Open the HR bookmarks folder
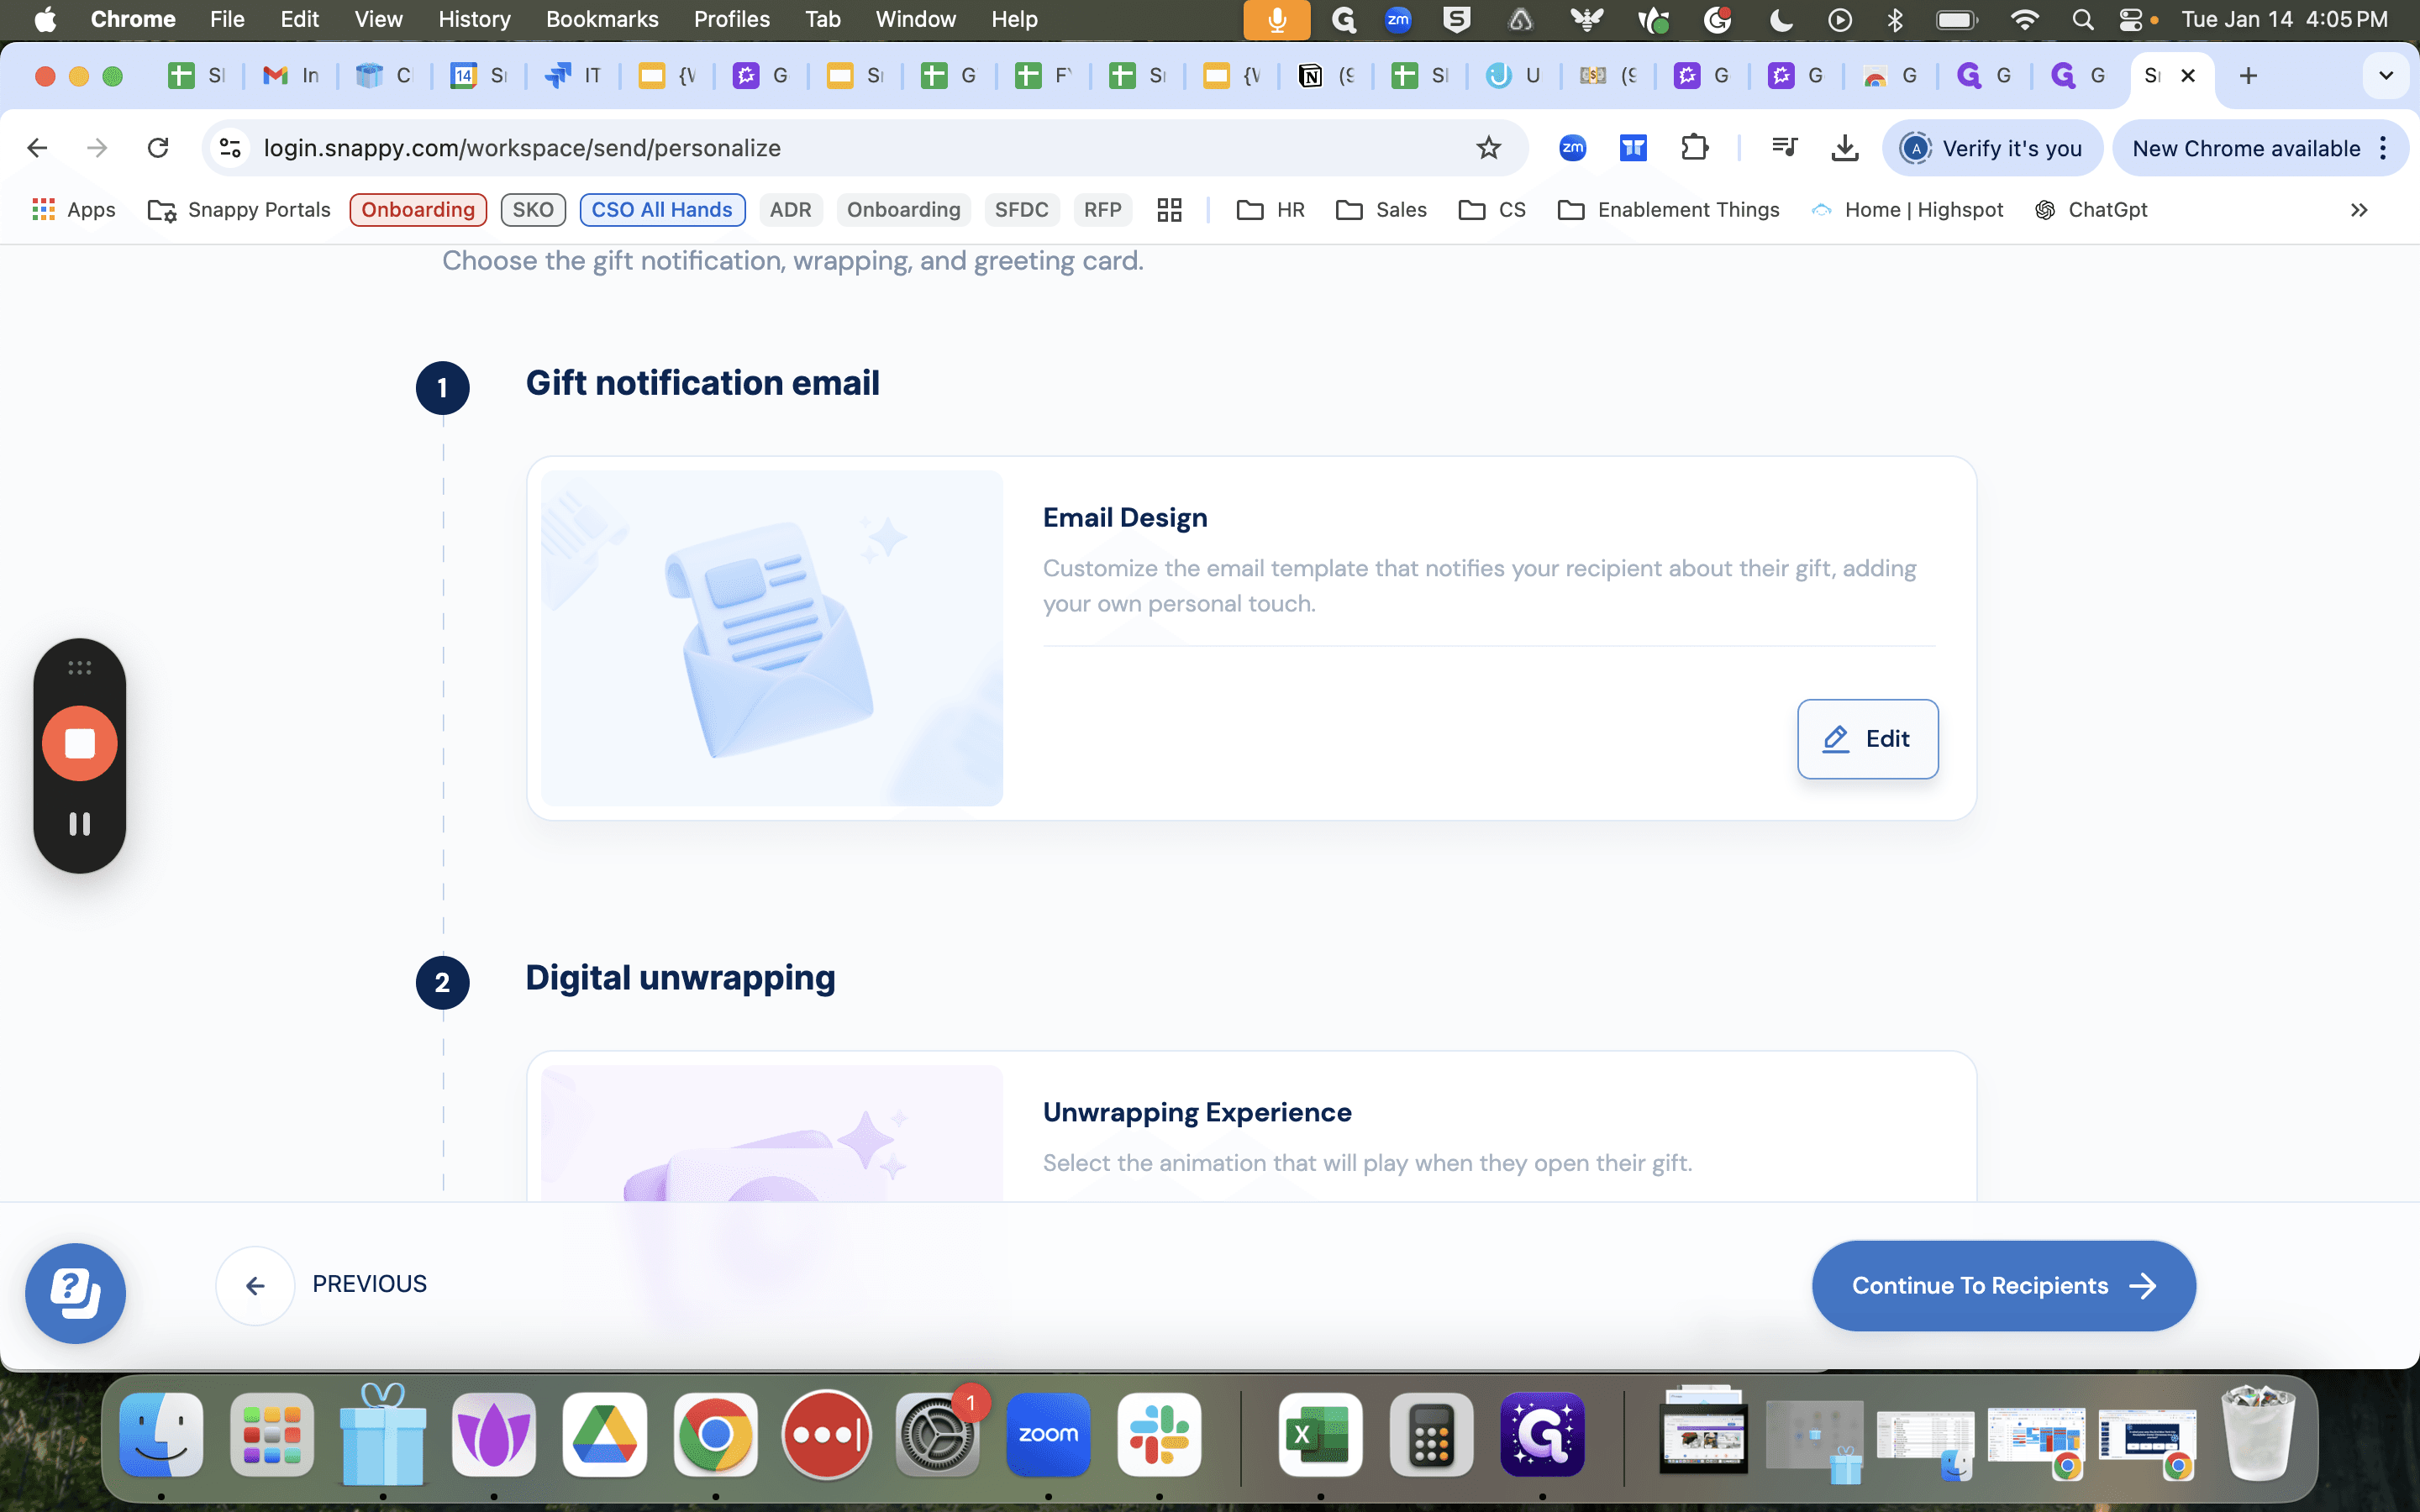This screenshot has height=1512, width=2420. (x=1271, y=210)
